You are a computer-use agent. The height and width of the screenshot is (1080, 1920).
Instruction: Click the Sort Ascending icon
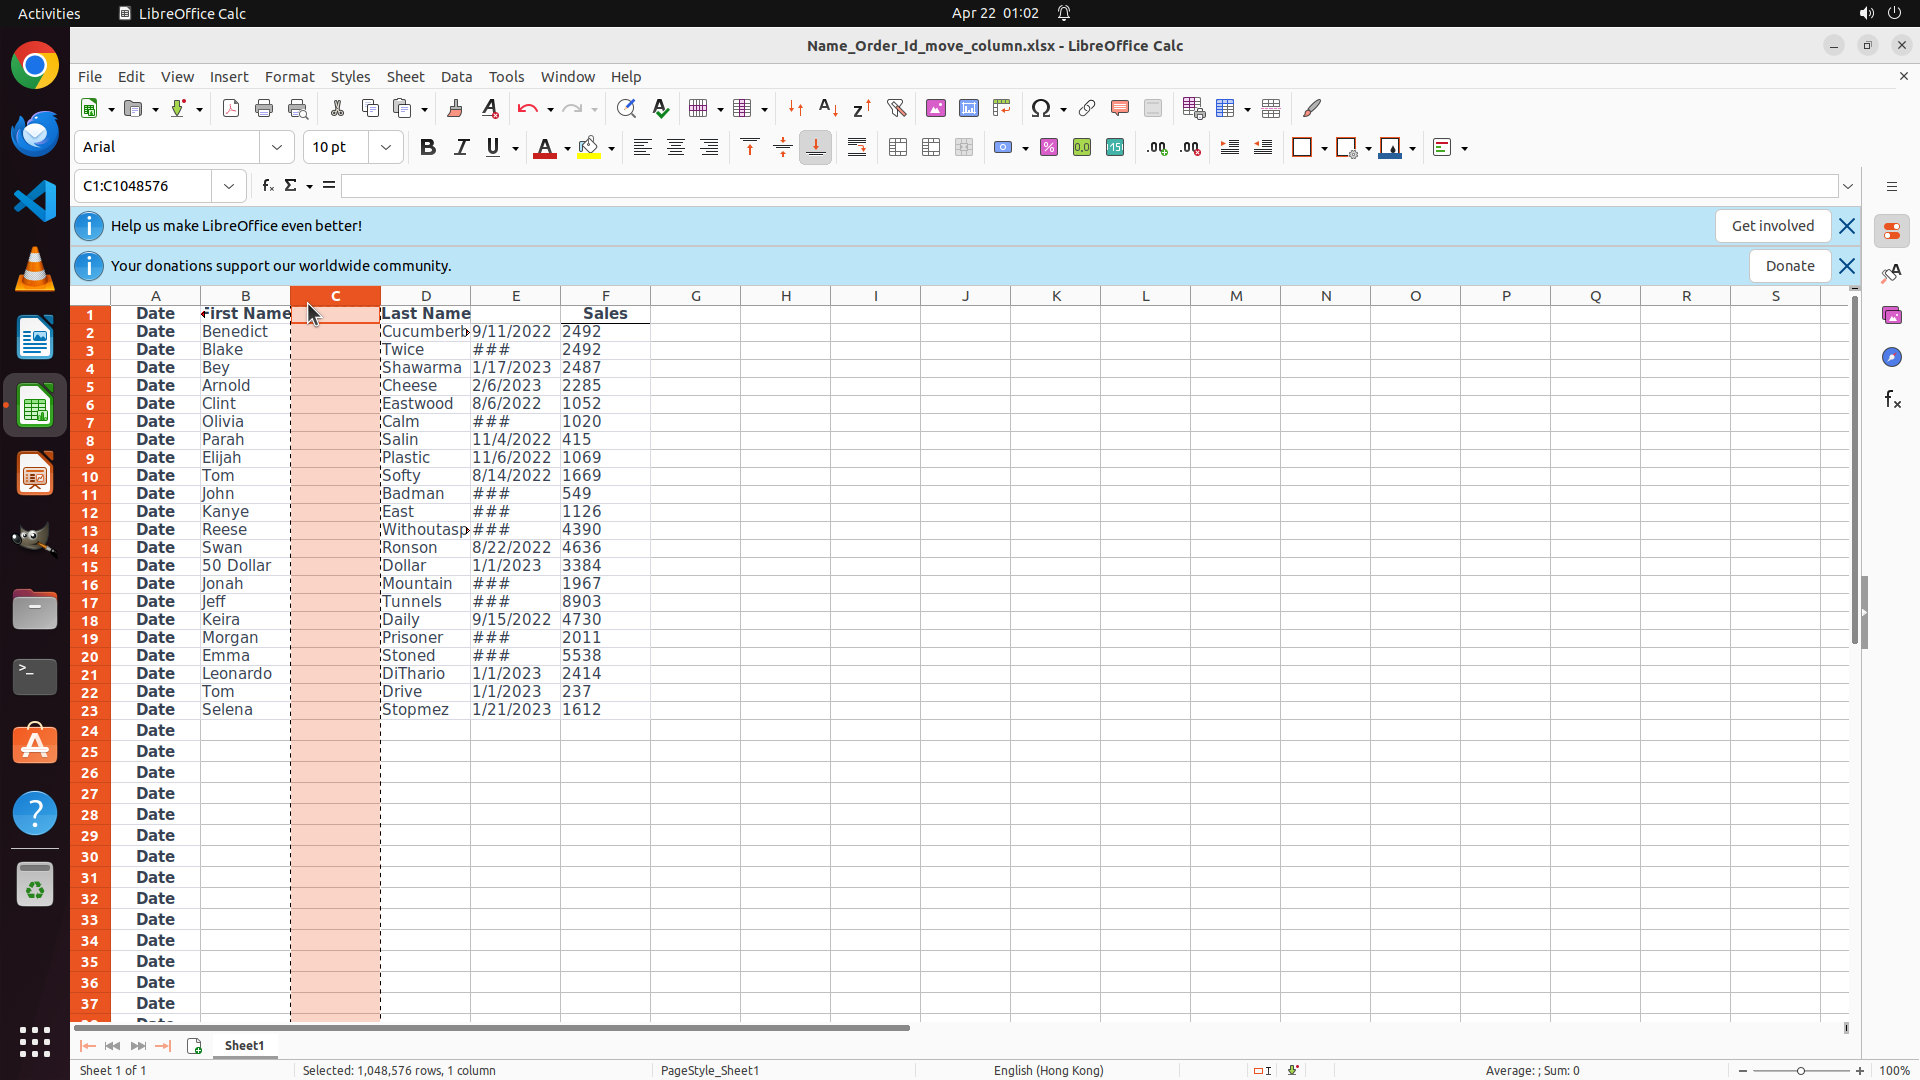[x=828, y=108]
